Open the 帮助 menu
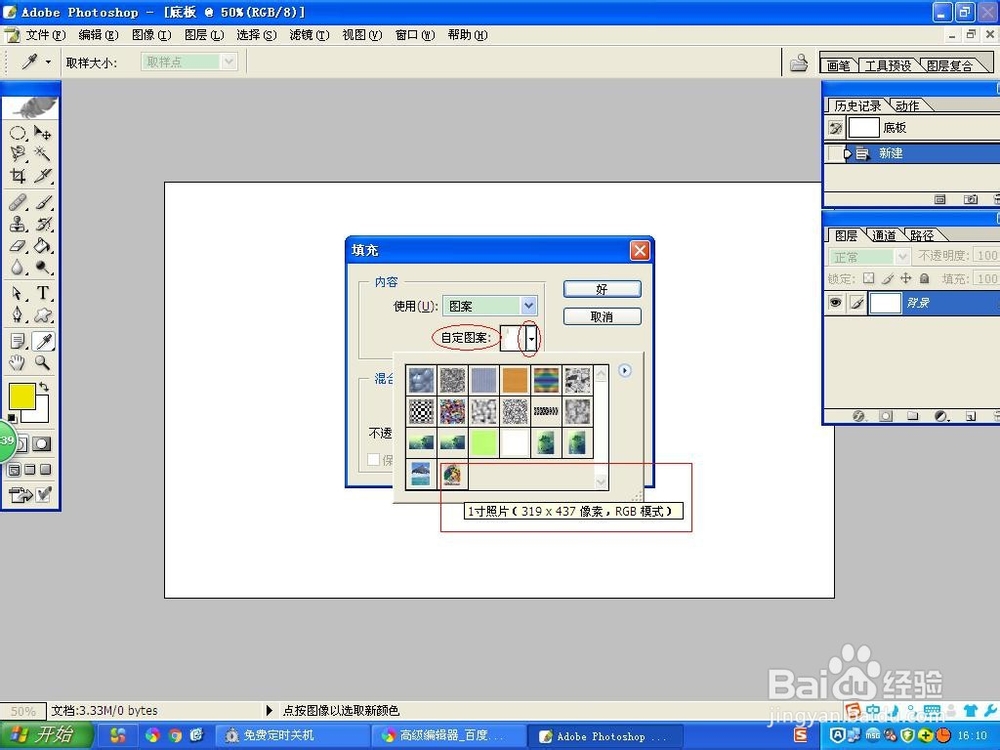Viewport: 1000px width, 750px height. 467,35
